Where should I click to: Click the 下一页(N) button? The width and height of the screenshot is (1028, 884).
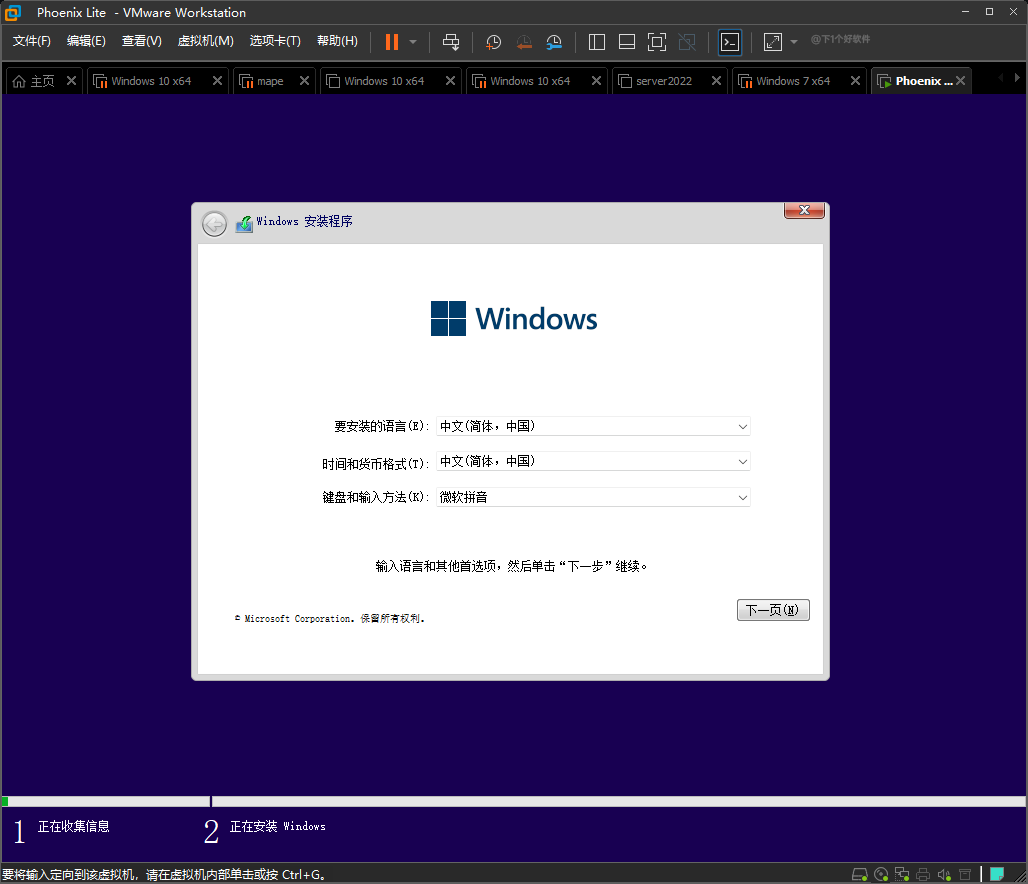pyautogui.click(x=773, y=610)
